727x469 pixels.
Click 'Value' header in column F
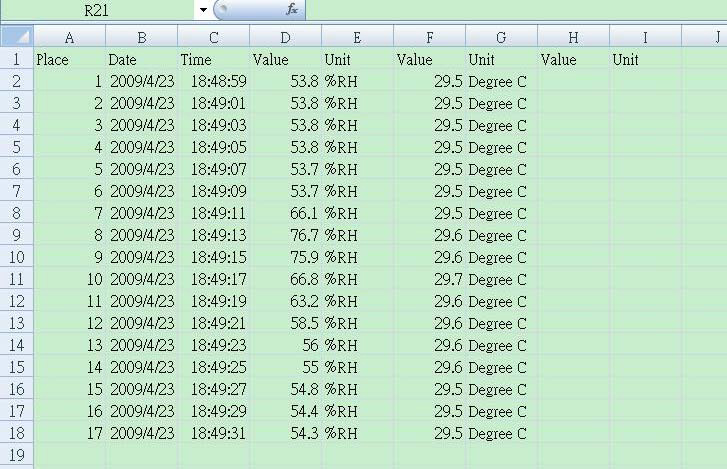tap(430, 59)
